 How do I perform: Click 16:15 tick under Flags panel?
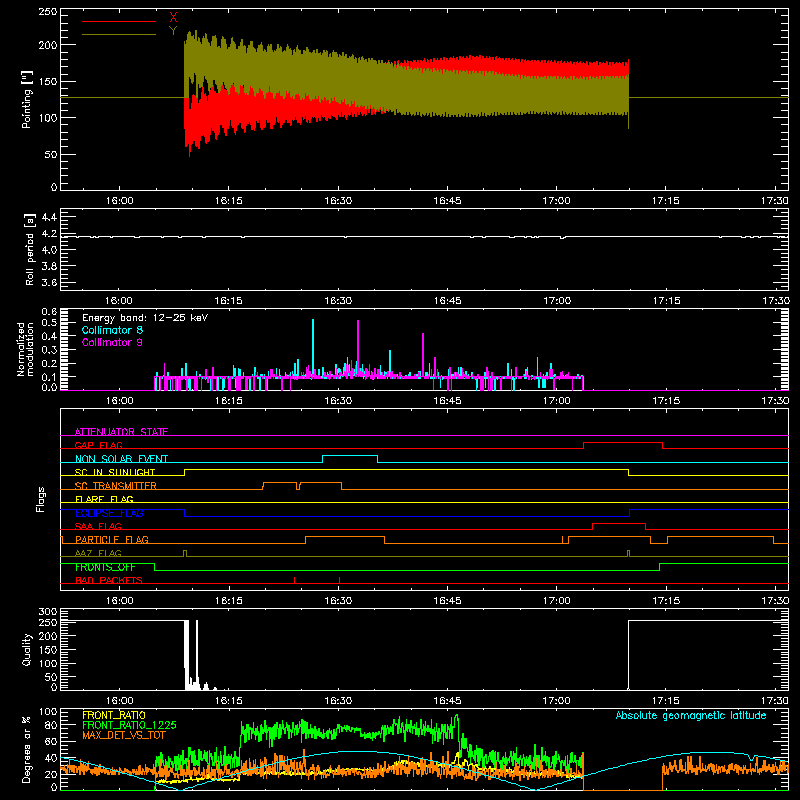(229, 601)
